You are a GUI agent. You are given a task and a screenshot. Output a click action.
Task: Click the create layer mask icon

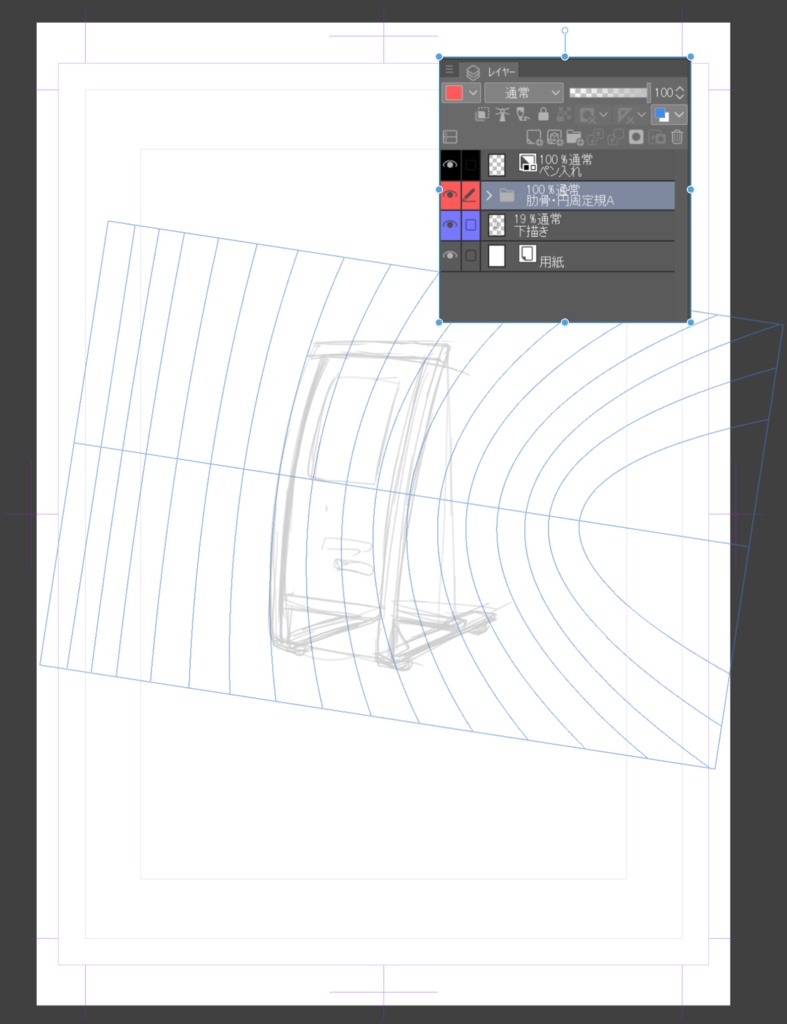[x=636, y=136]
